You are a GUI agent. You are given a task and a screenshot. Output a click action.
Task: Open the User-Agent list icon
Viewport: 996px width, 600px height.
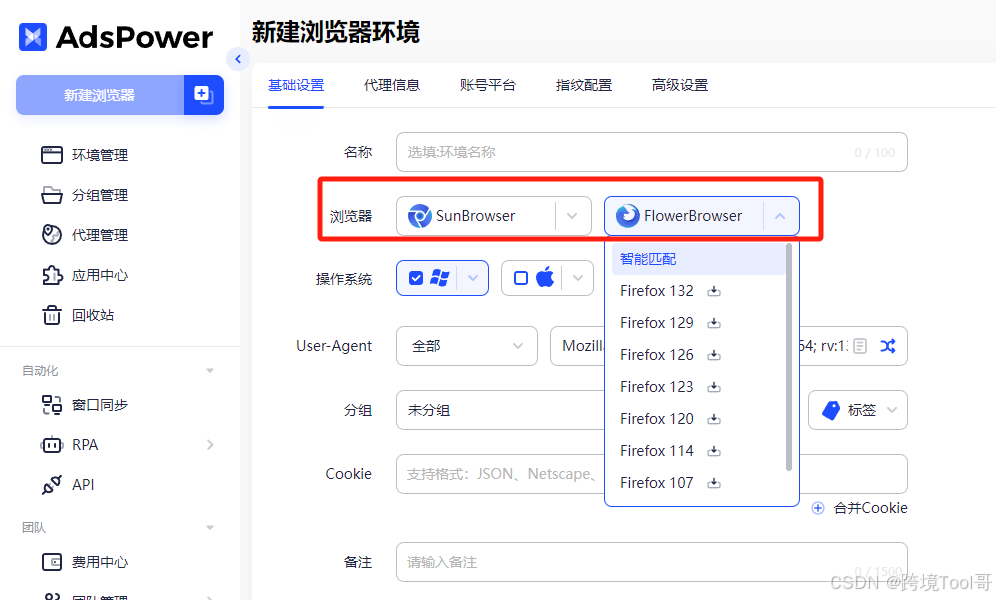pos(860,346)
